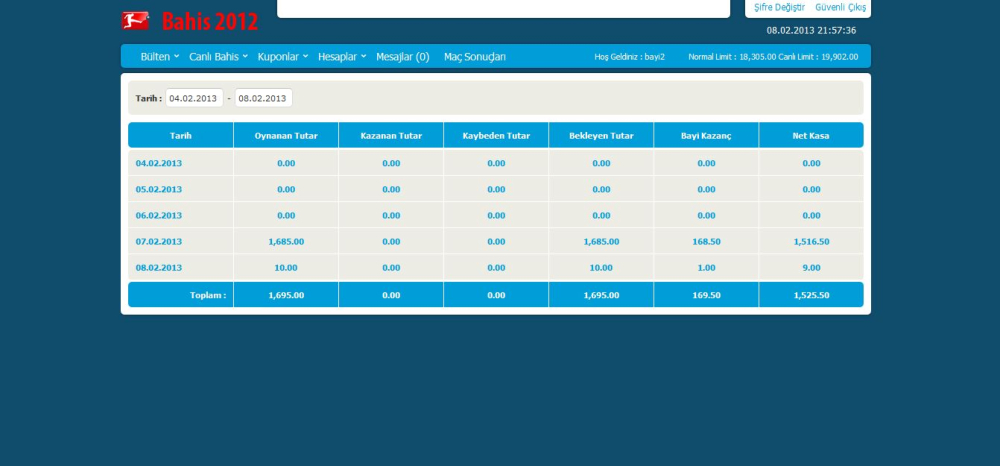The width and height of the screenshot is (1000, 466).
Task: Select Net Kasa value 9.00
Action: point(811,268)
